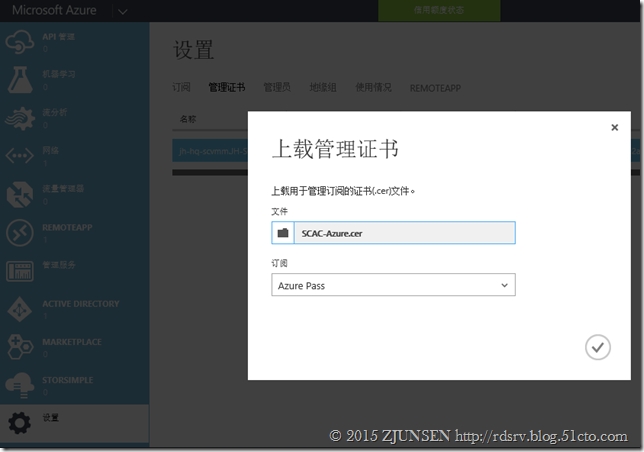
Task: Open the stream analytics gear icon
Action: [x=19, y=118]
